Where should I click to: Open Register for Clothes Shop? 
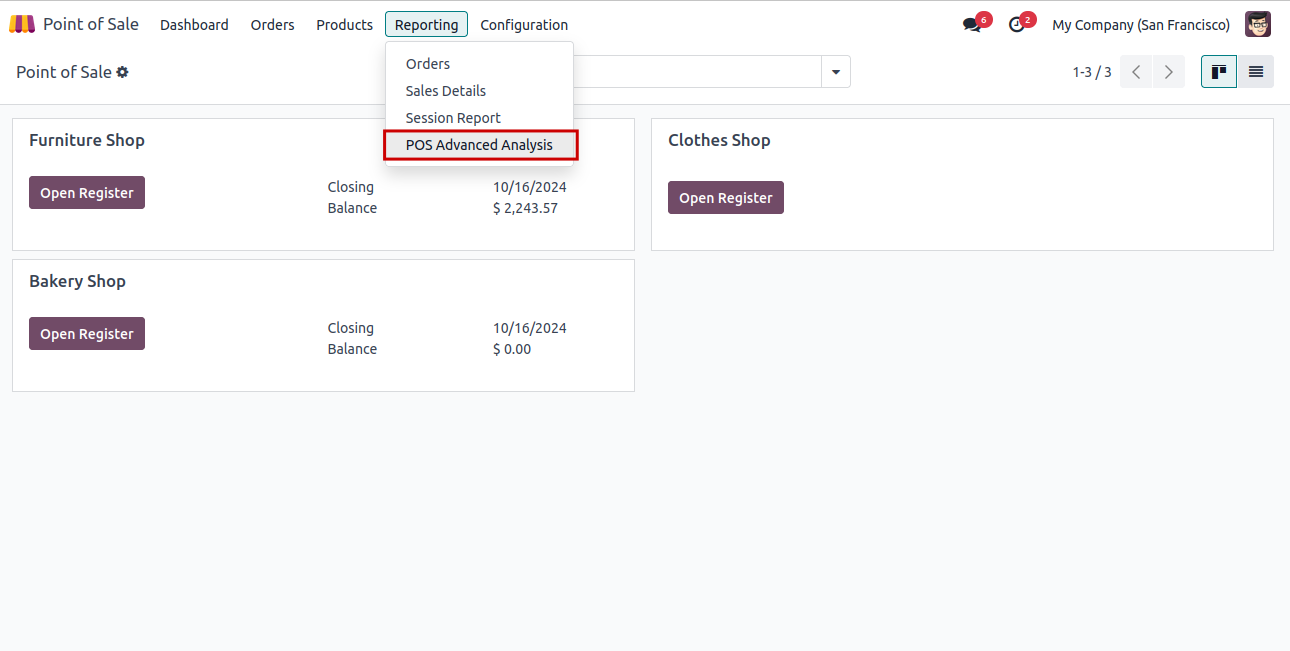726,198
